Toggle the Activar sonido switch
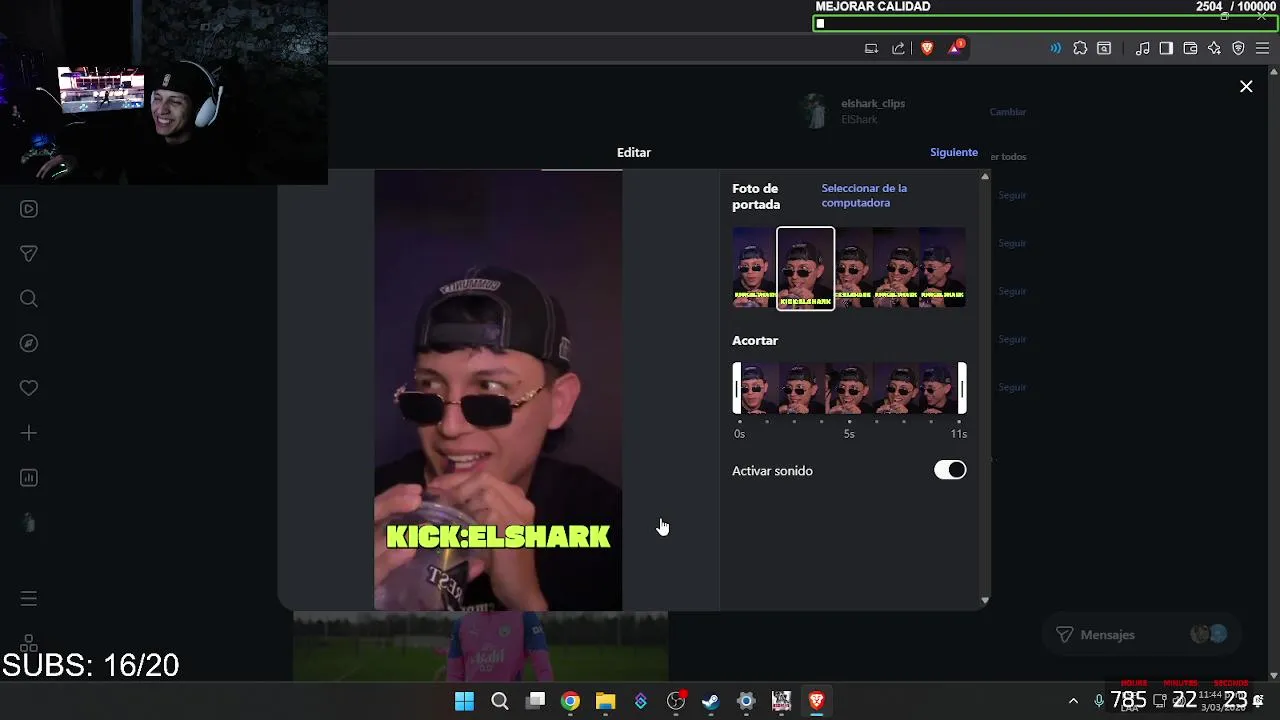This screenshot has height=720, width=1280. (950, 470)
